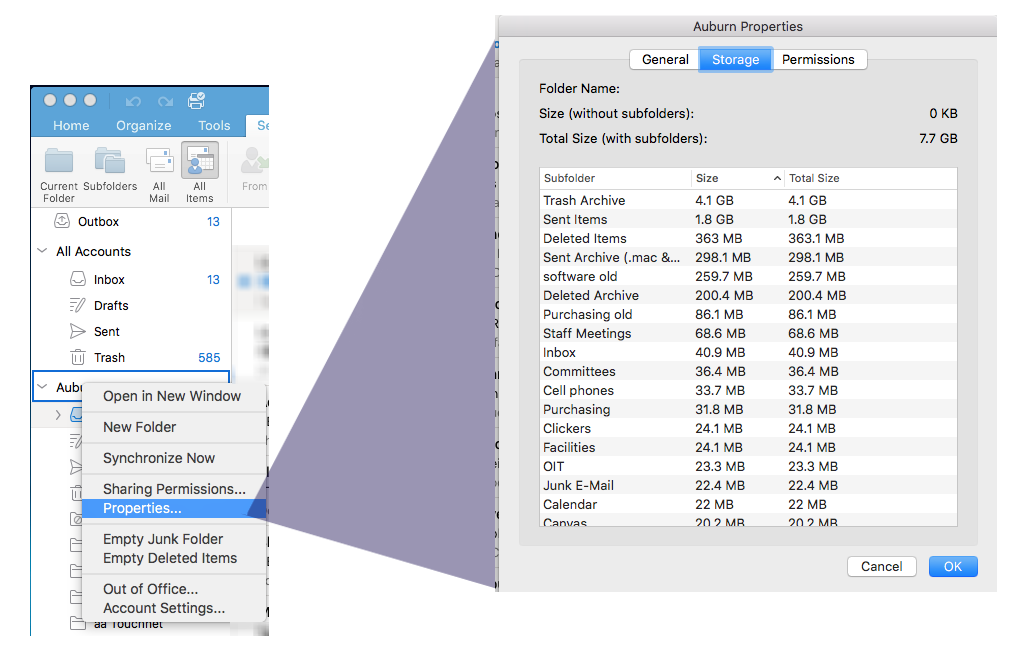This screenshot has width=1025, height=662.
Task: Open the Organize ribbon tab
Action: point(143,125)
